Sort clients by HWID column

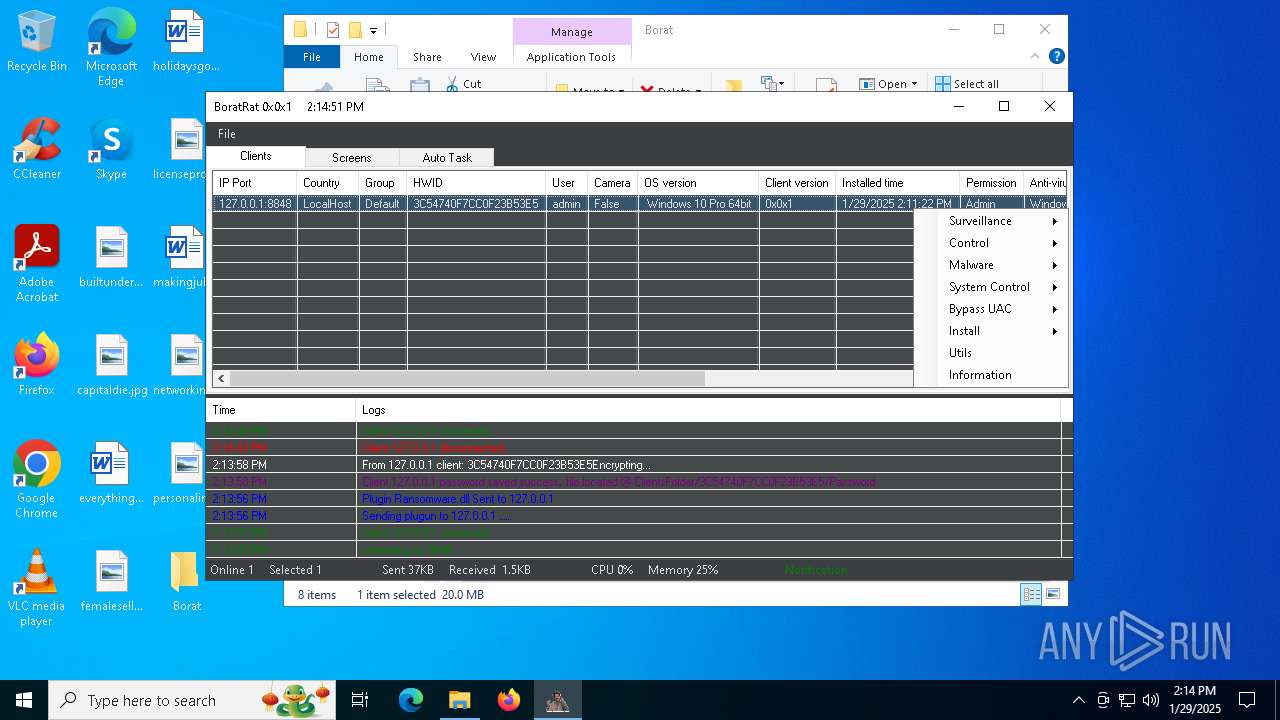click(477, 183)
